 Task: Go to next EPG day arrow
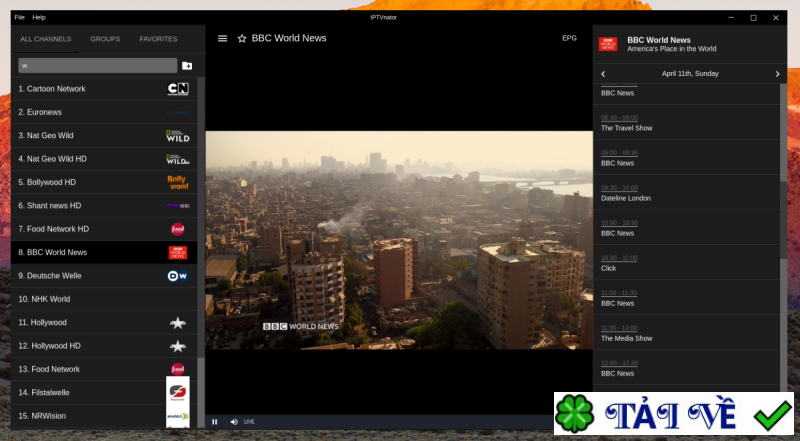[777, 74]
